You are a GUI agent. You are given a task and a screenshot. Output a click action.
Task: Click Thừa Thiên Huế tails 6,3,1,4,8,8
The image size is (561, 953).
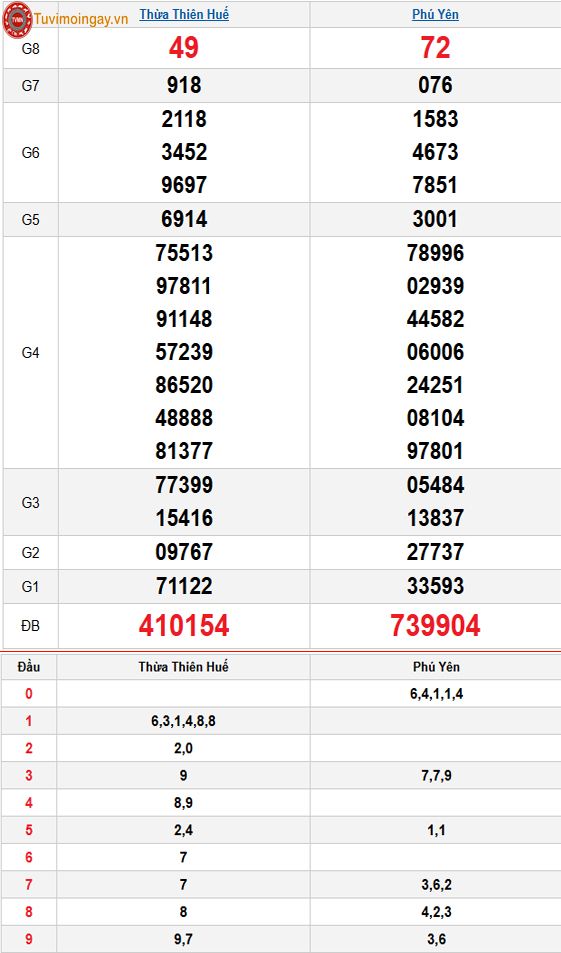(184, 721)
